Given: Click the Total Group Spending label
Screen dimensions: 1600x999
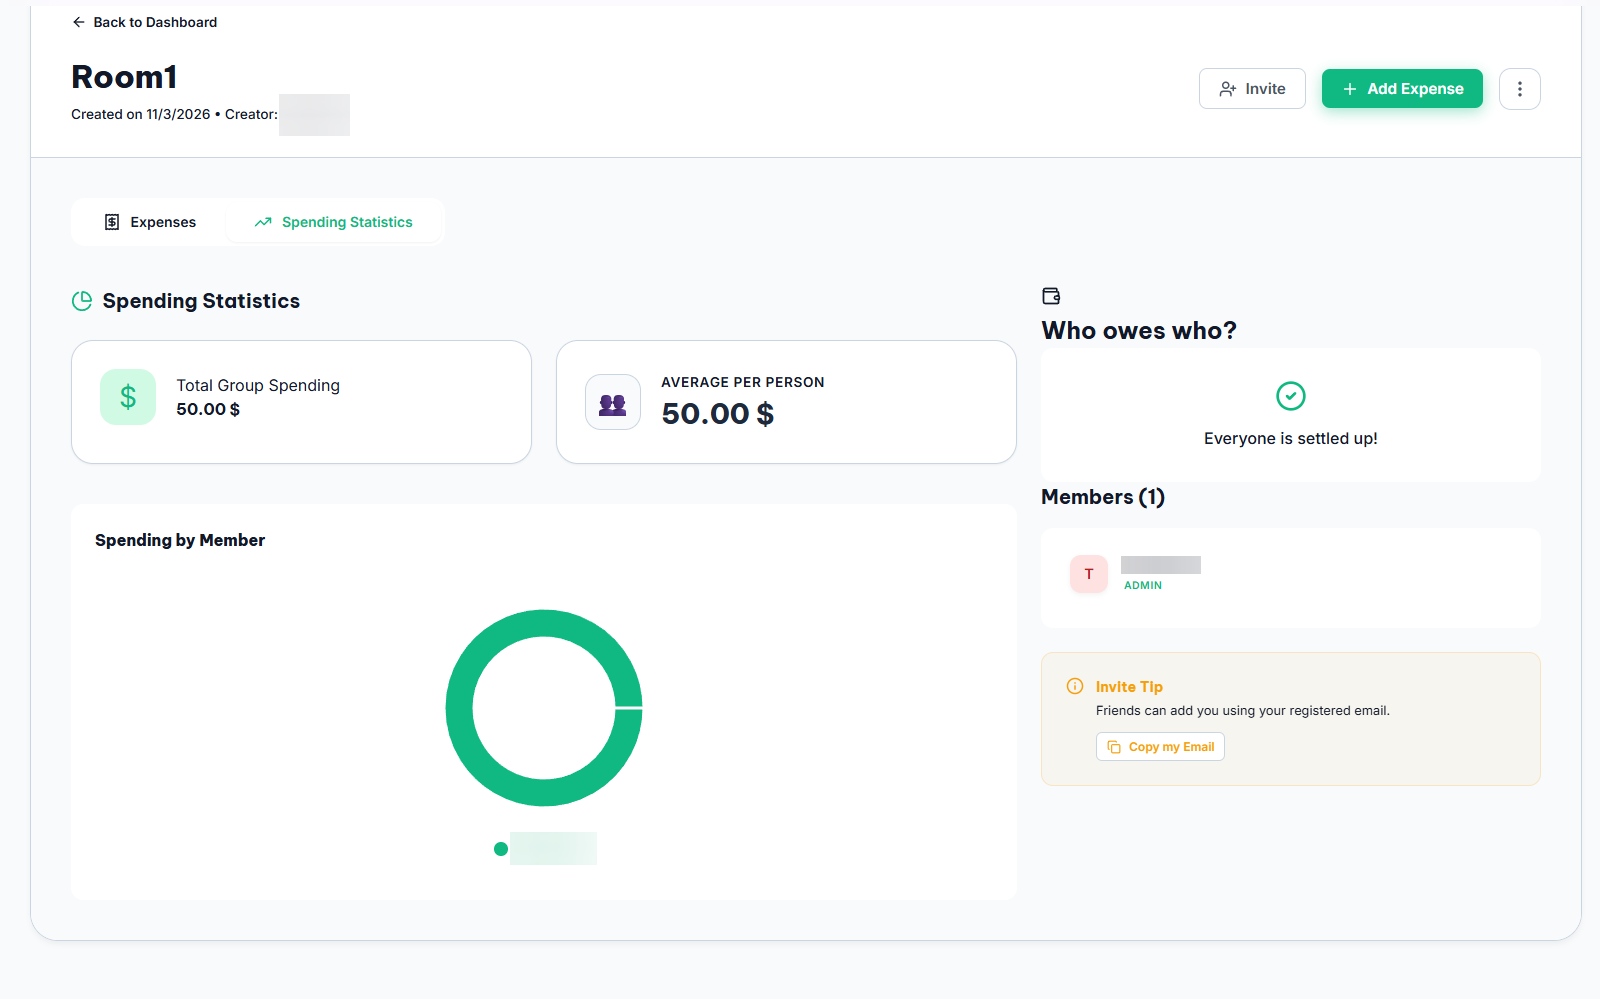Looking at the screenshot, I should pyautogui.click(x=258, y=385).
